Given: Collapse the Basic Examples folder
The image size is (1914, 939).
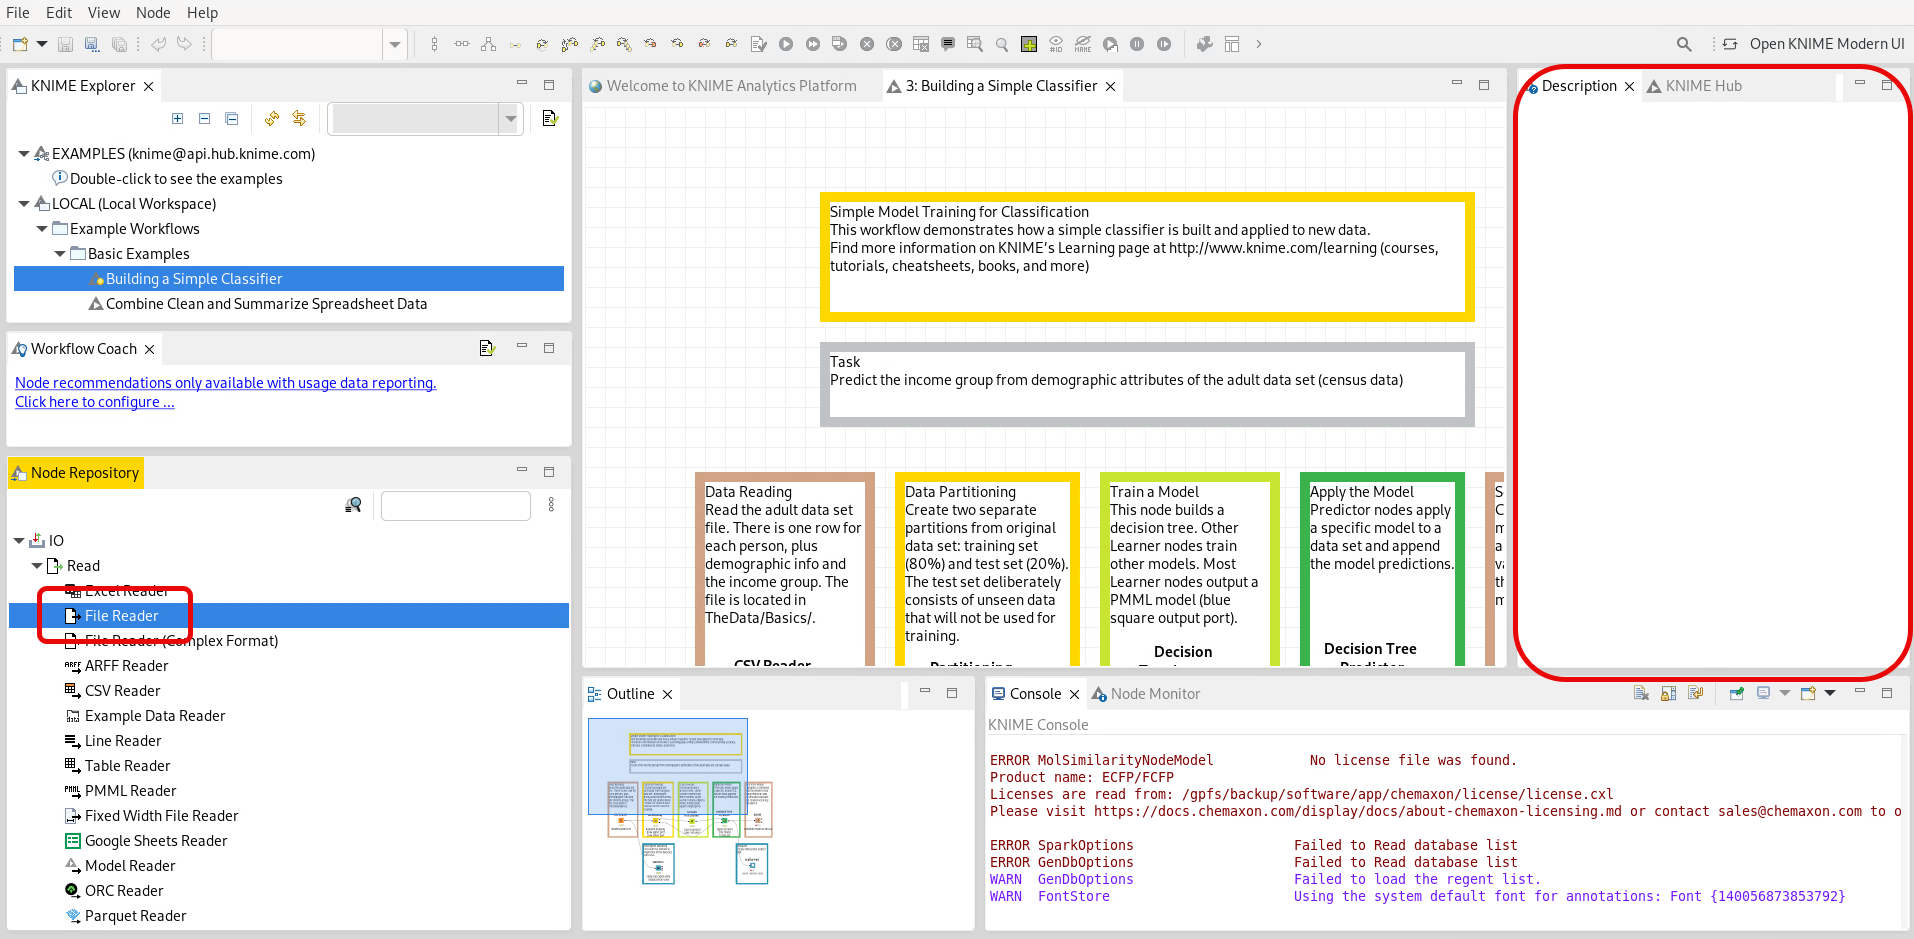Looking at the screenshot, I should (60, 254).
